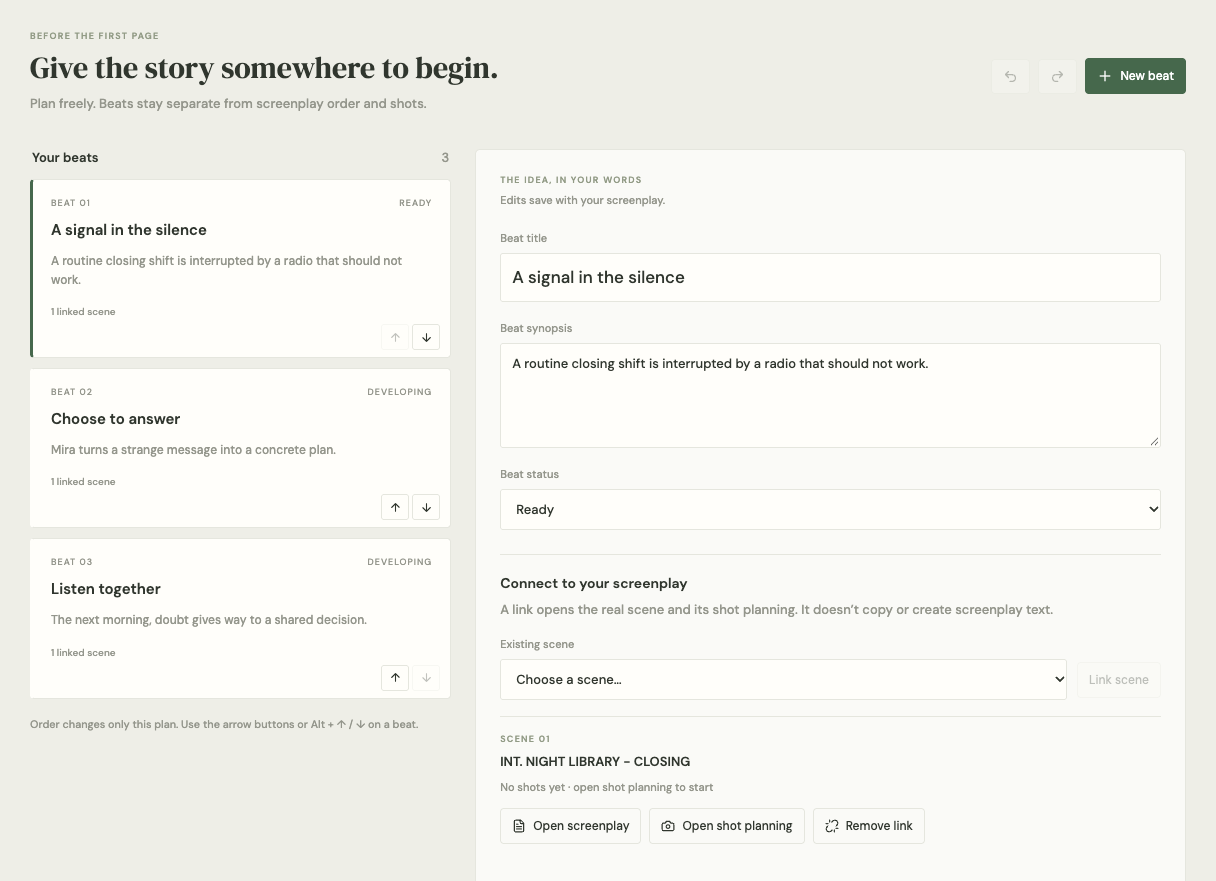Screen dimensions: 1216x881
Task: Click '1 linked scene' under Beat 03
Action: tap(83, 653)
